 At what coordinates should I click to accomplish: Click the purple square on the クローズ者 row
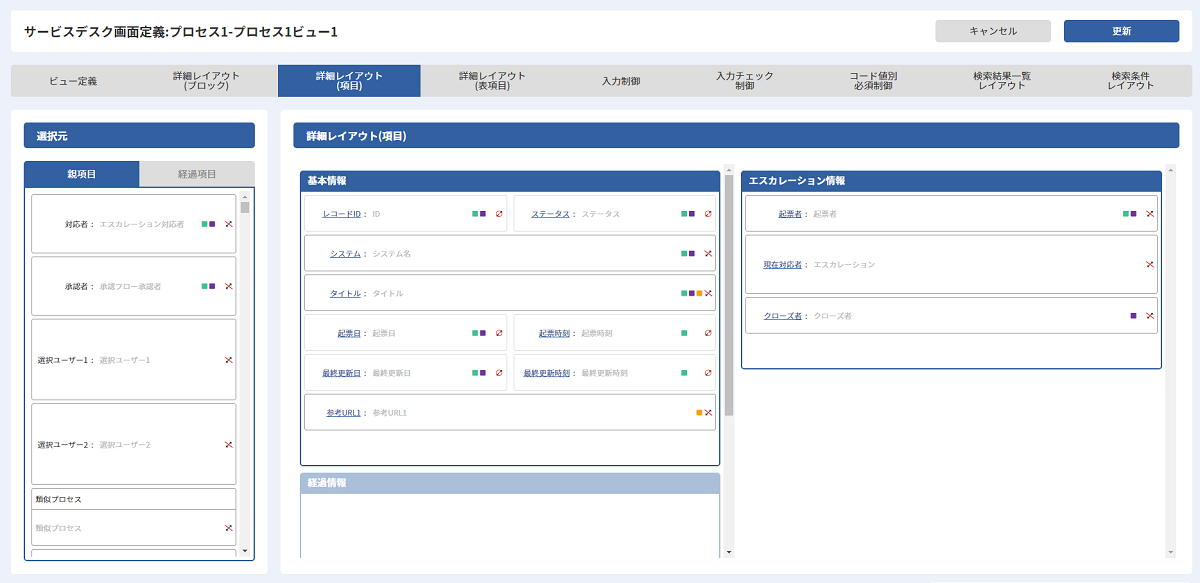click(x=1134, y=316)
